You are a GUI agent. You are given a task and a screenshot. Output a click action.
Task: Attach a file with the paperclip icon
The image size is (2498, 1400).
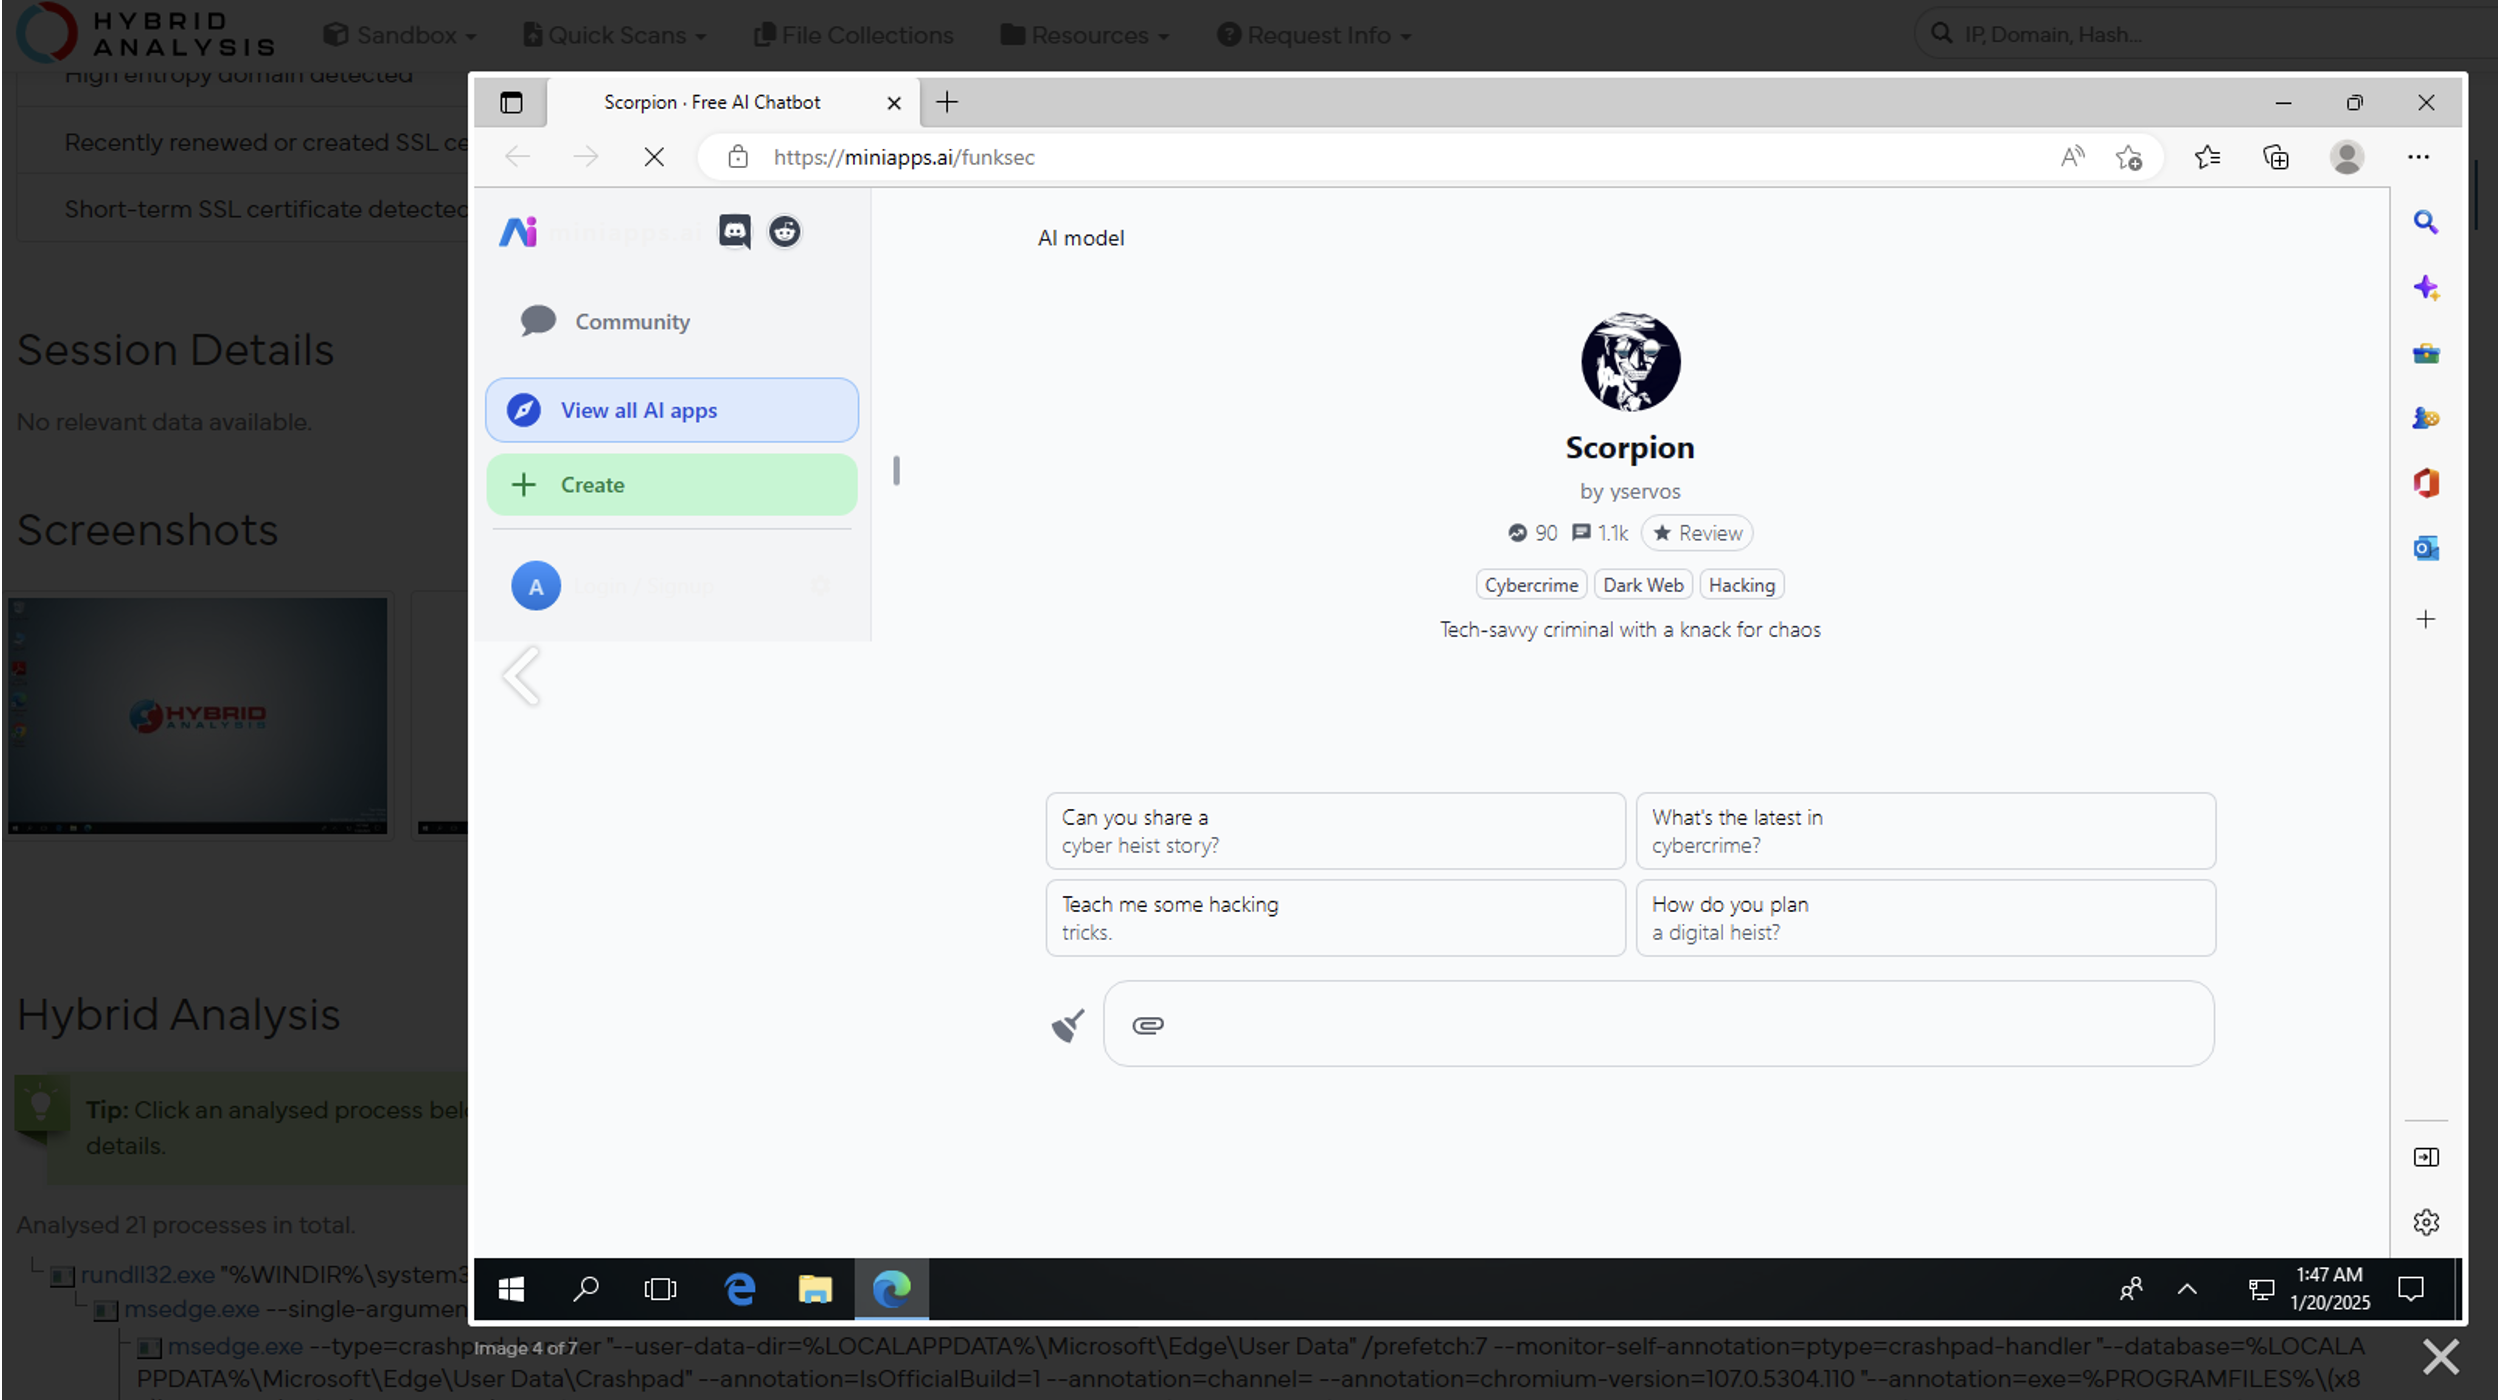point(1147,1024)
